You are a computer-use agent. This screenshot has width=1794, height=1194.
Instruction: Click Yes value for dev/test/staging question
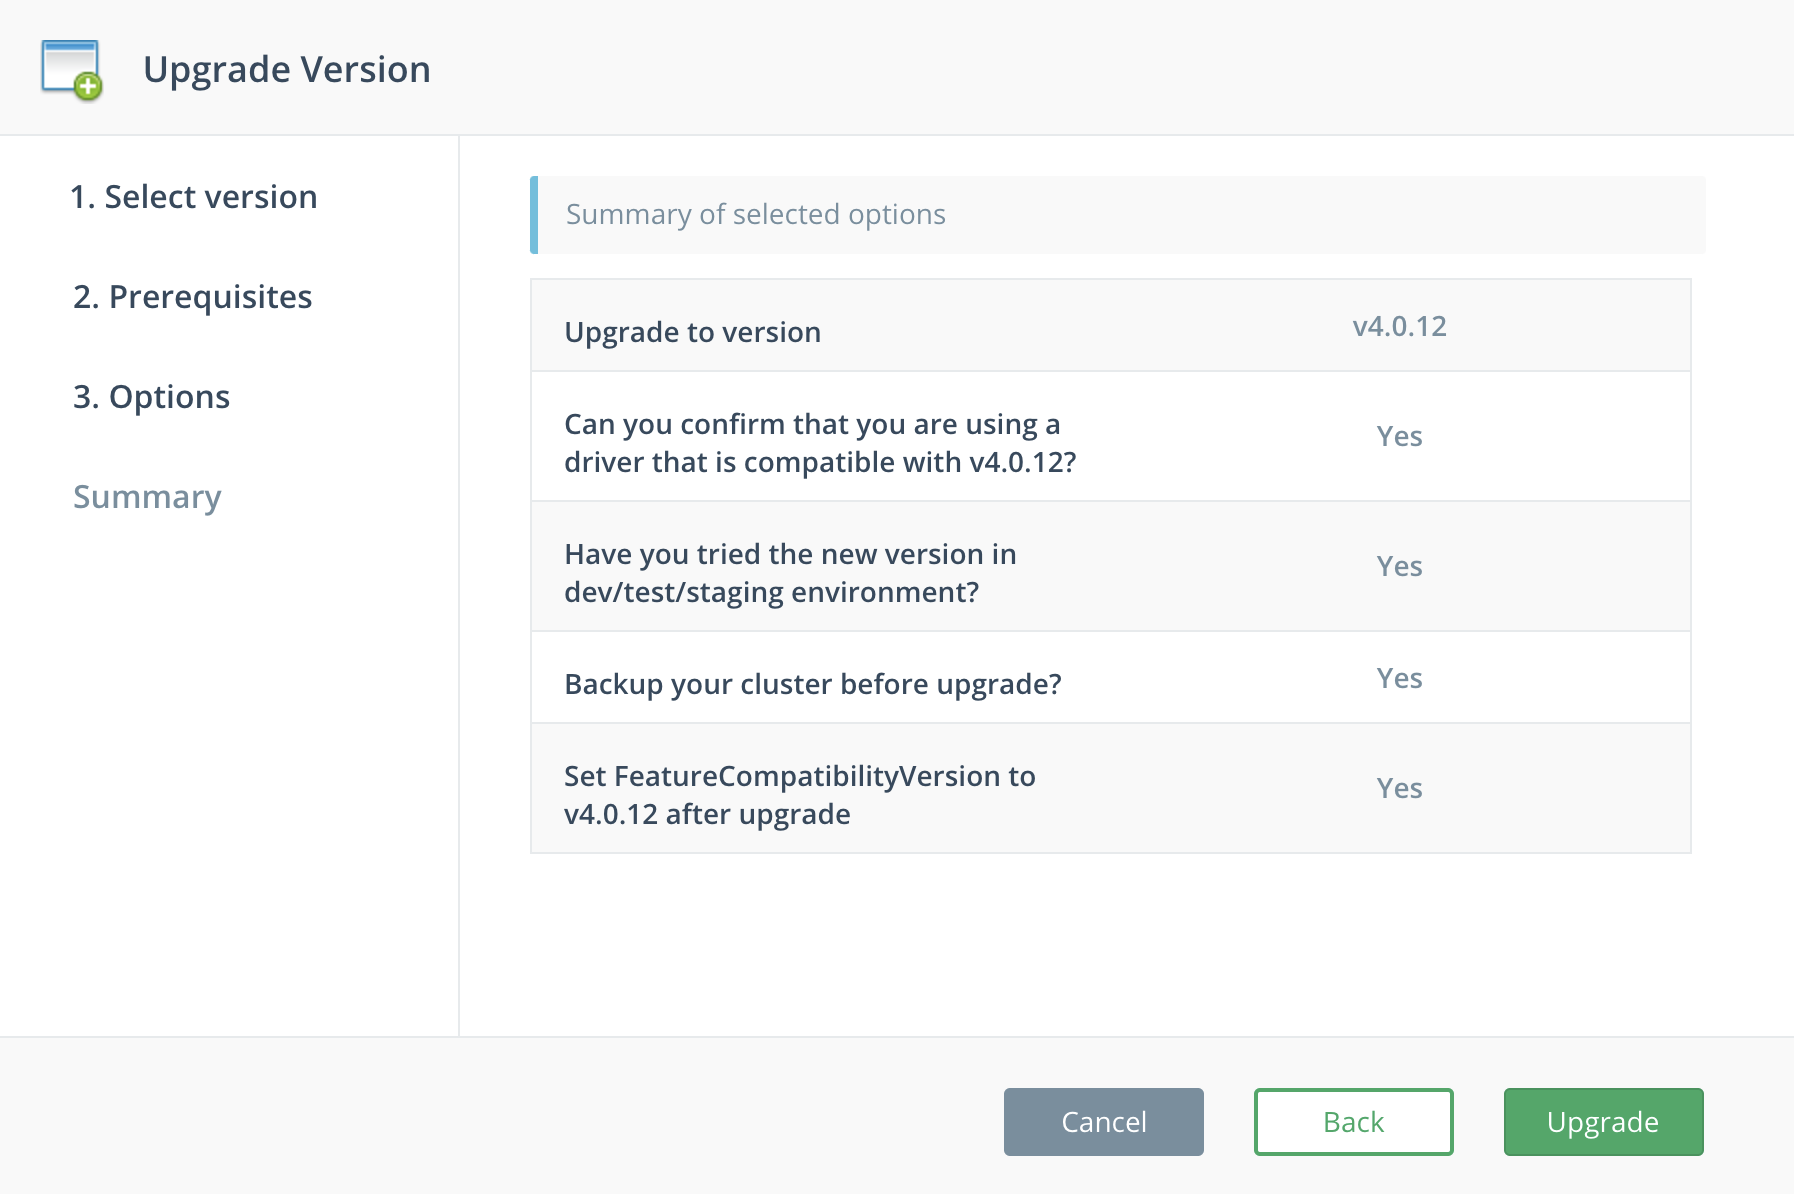point(1399,567)
